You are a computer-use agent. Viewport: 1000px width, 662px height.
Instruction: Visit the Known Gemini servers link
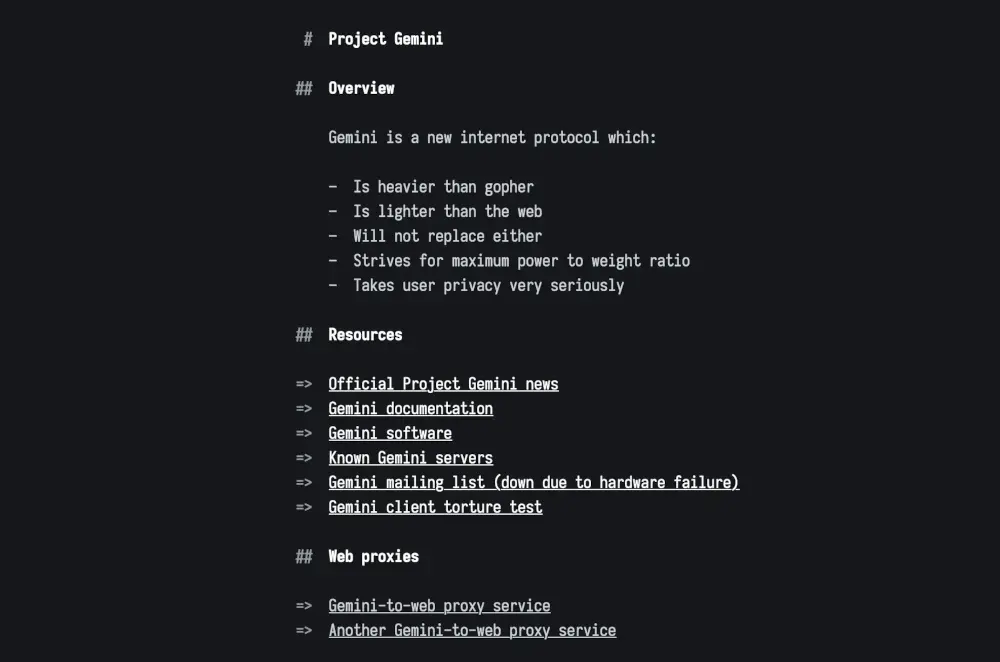(x=410, y=458)
